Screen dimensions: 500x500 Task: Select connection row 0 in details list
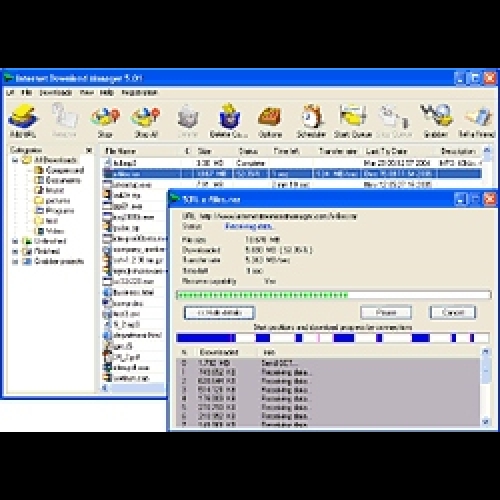[x=328, y=363]
